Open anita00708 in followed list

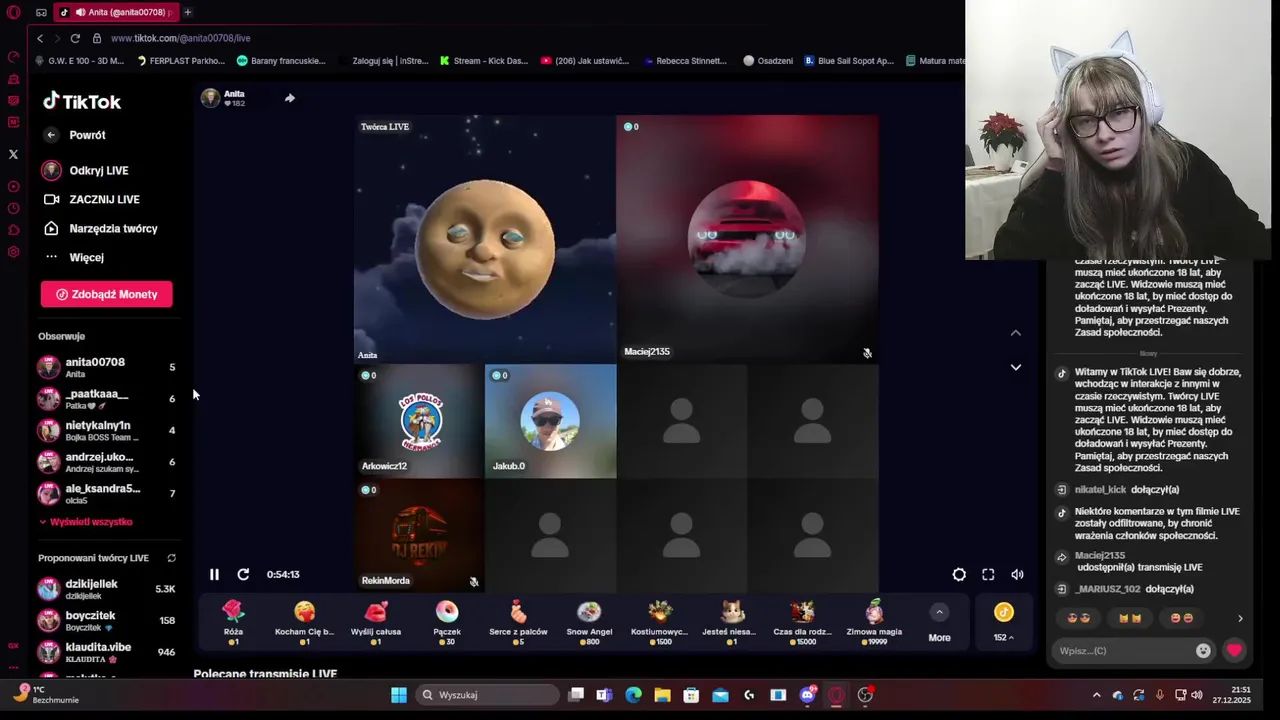(107, 367)
